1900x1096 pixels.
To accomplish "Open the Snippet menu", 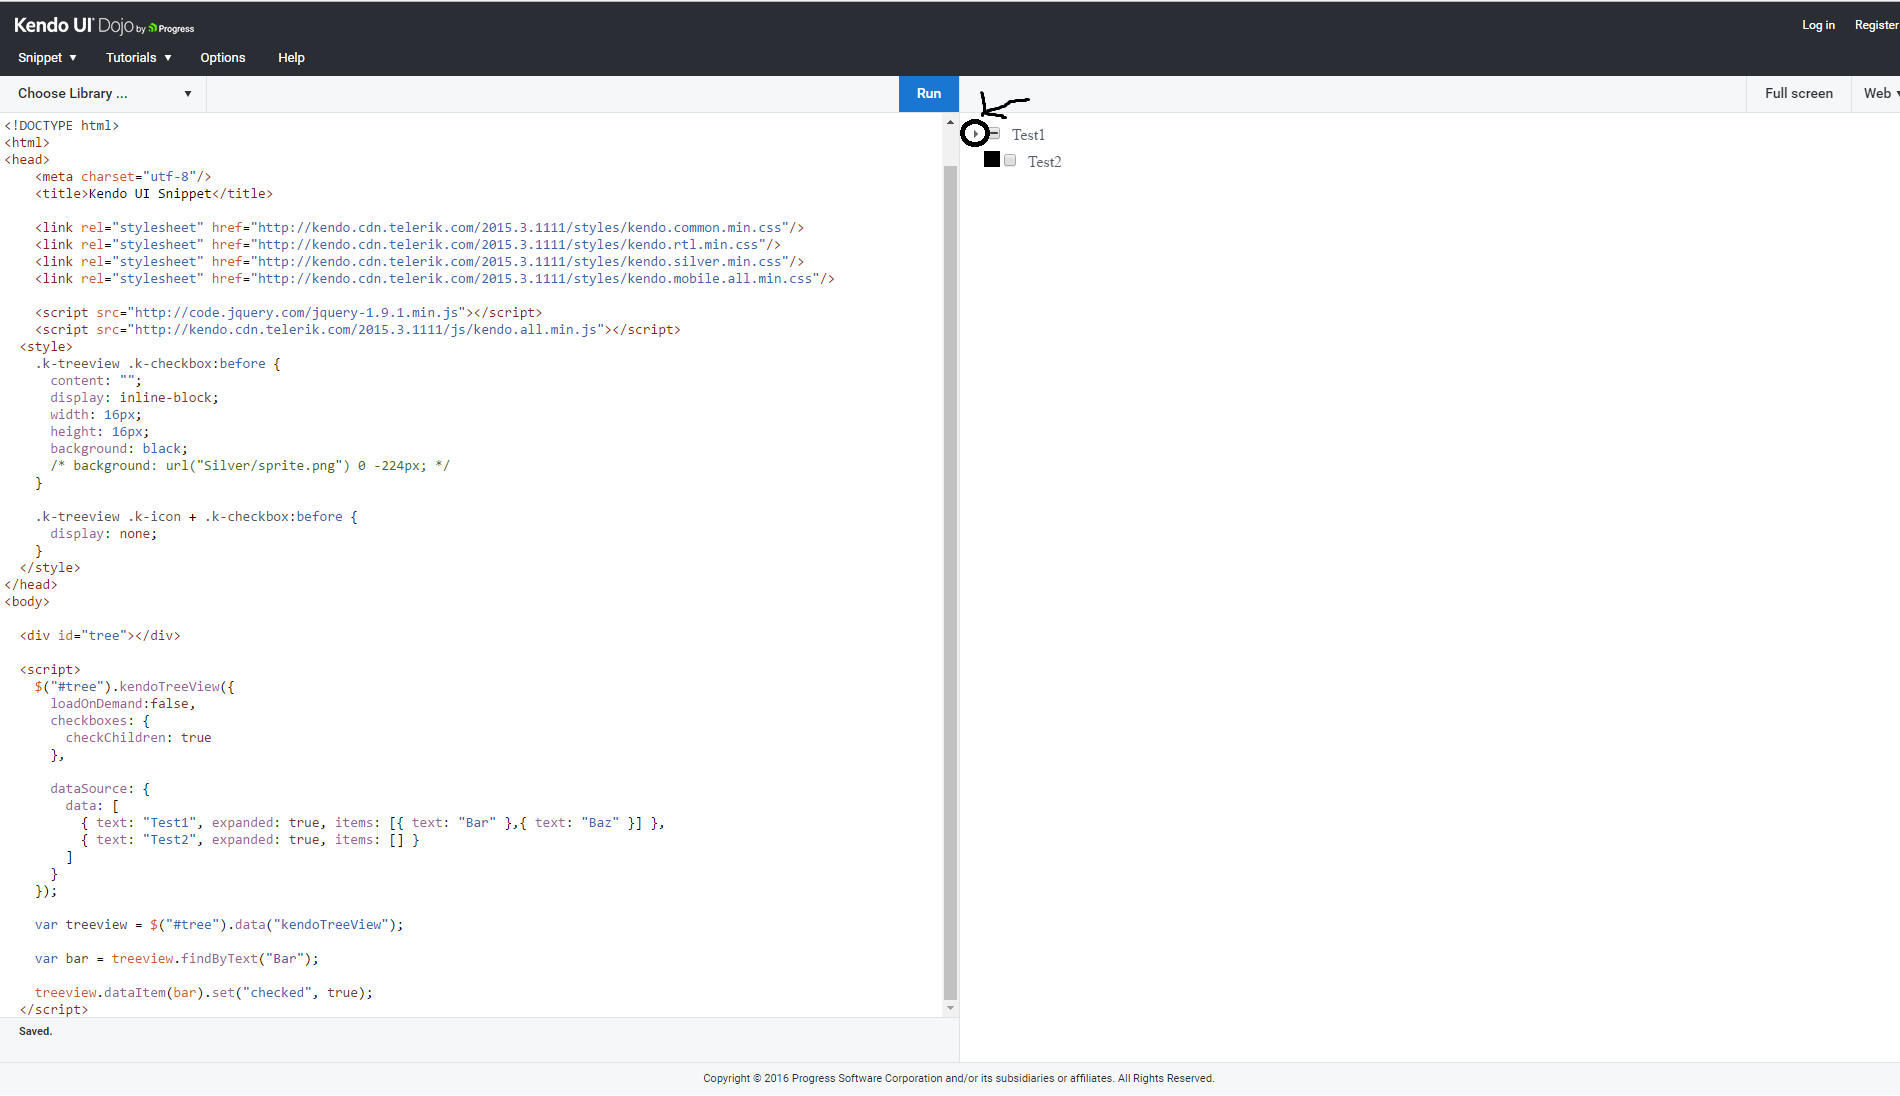I will coord(47,58).
